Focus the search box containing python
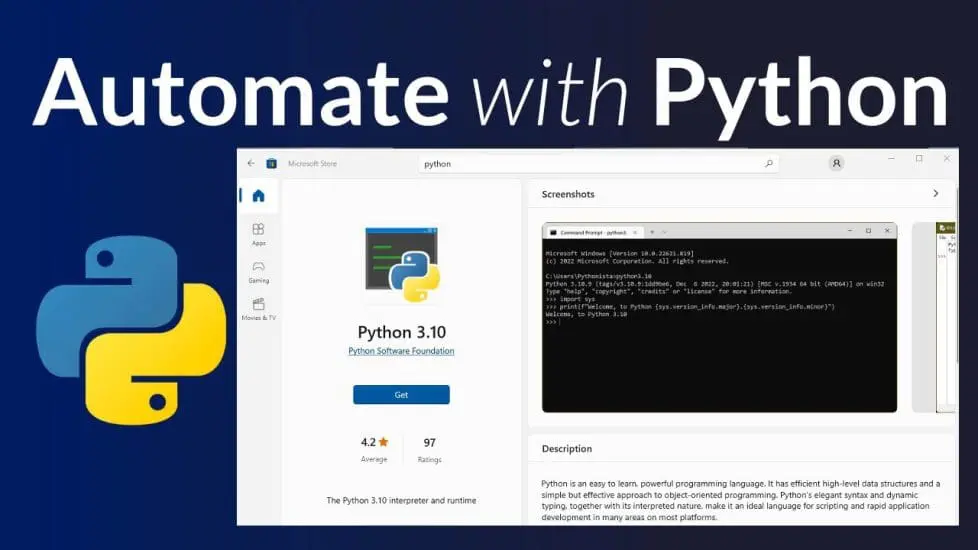 click(x=598, y=163)
